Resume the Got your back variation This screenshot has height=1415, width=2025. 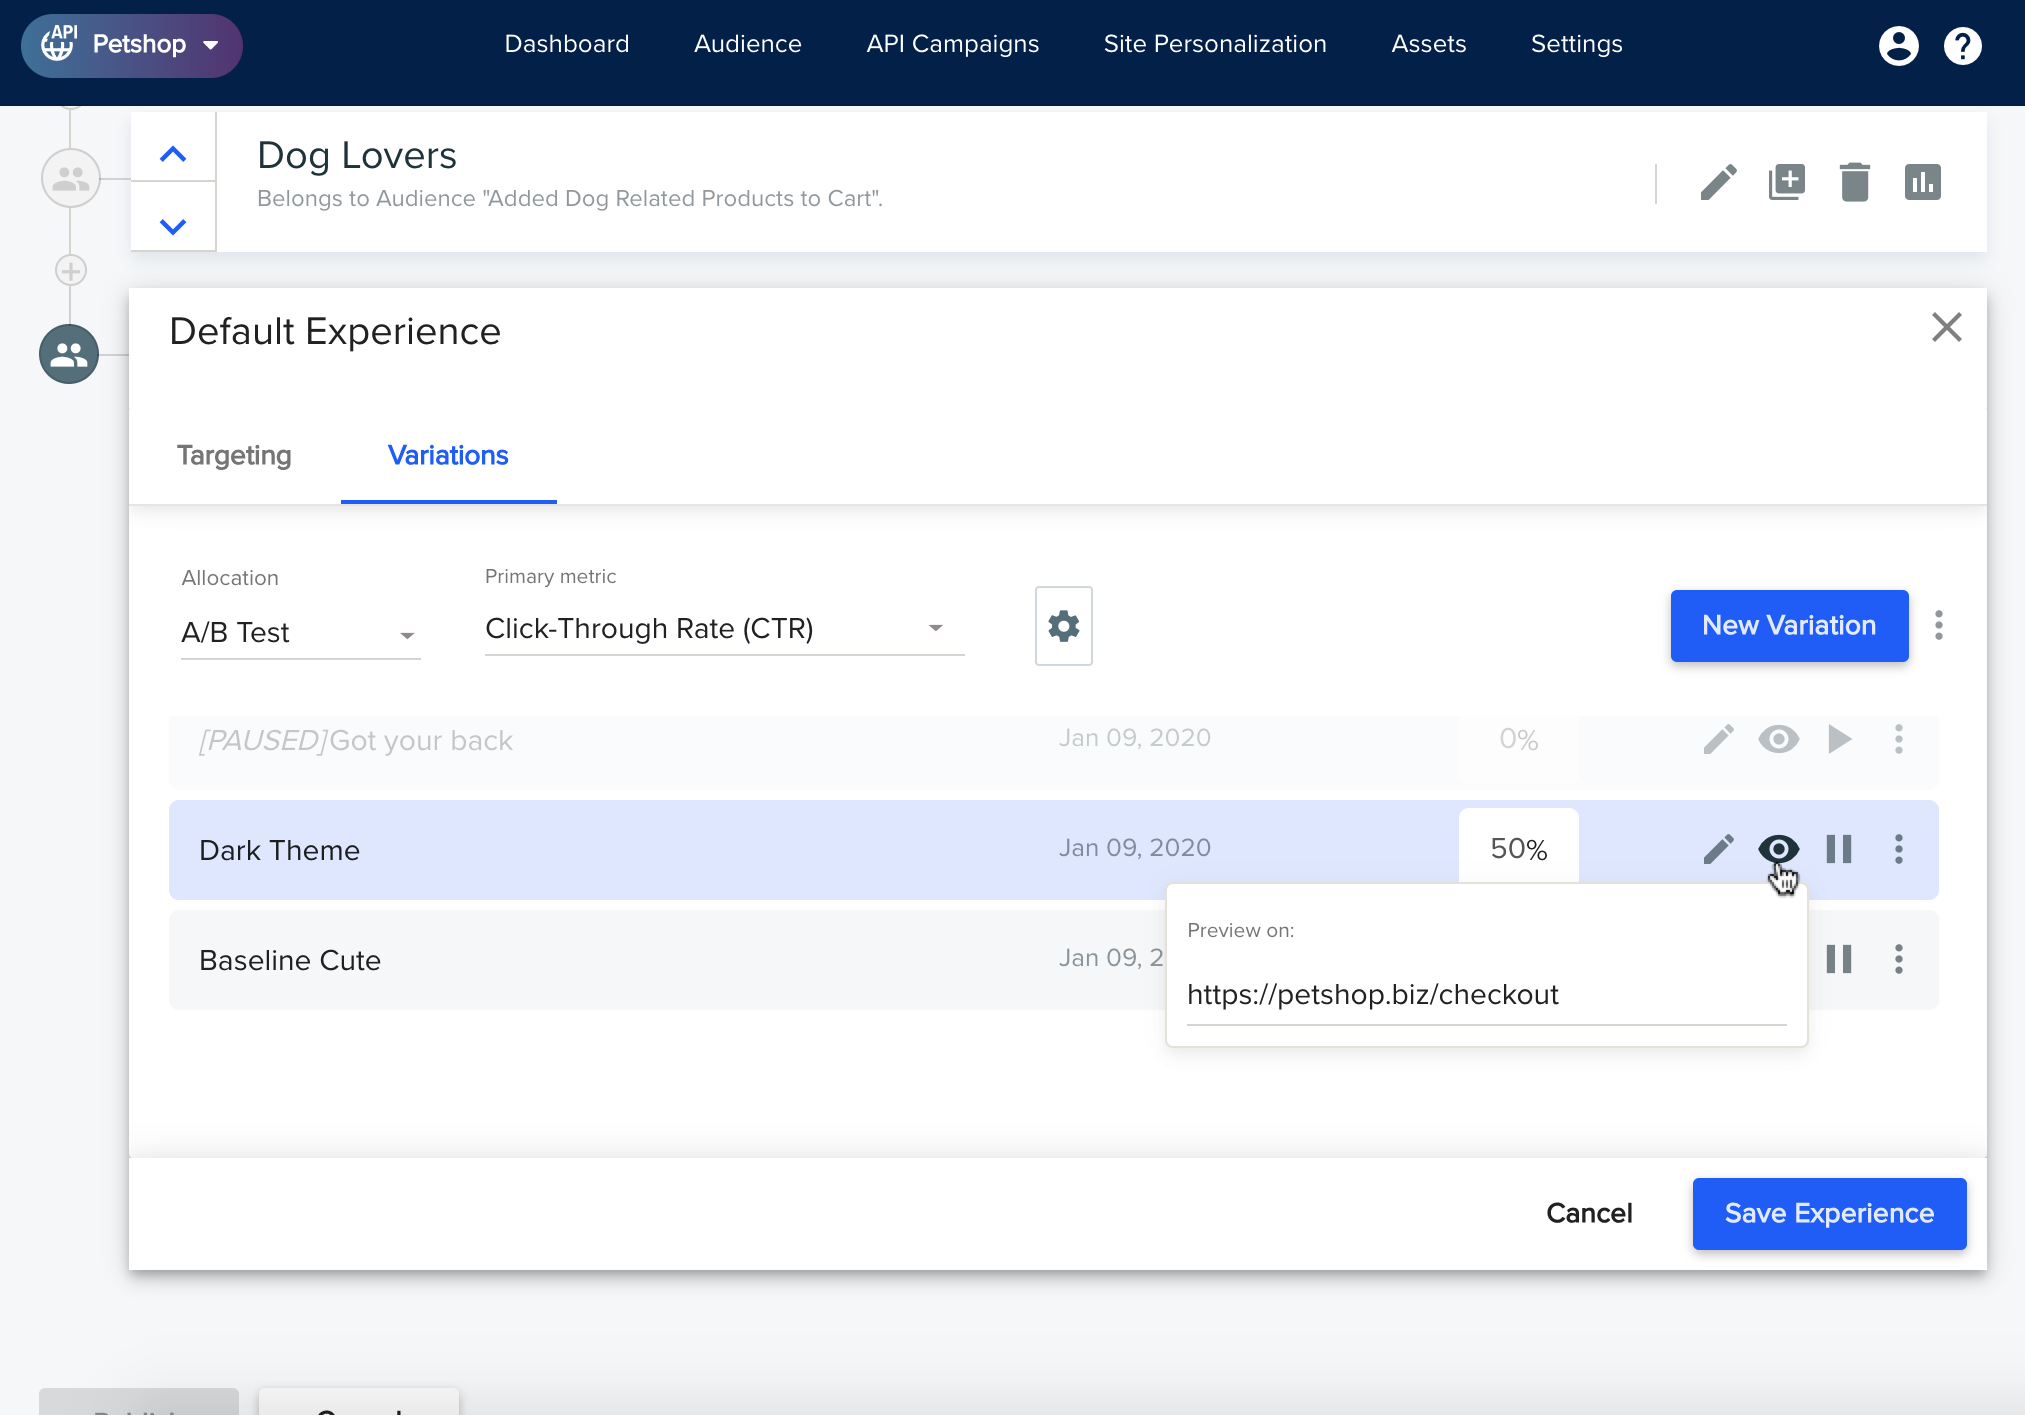point(1838,739)
